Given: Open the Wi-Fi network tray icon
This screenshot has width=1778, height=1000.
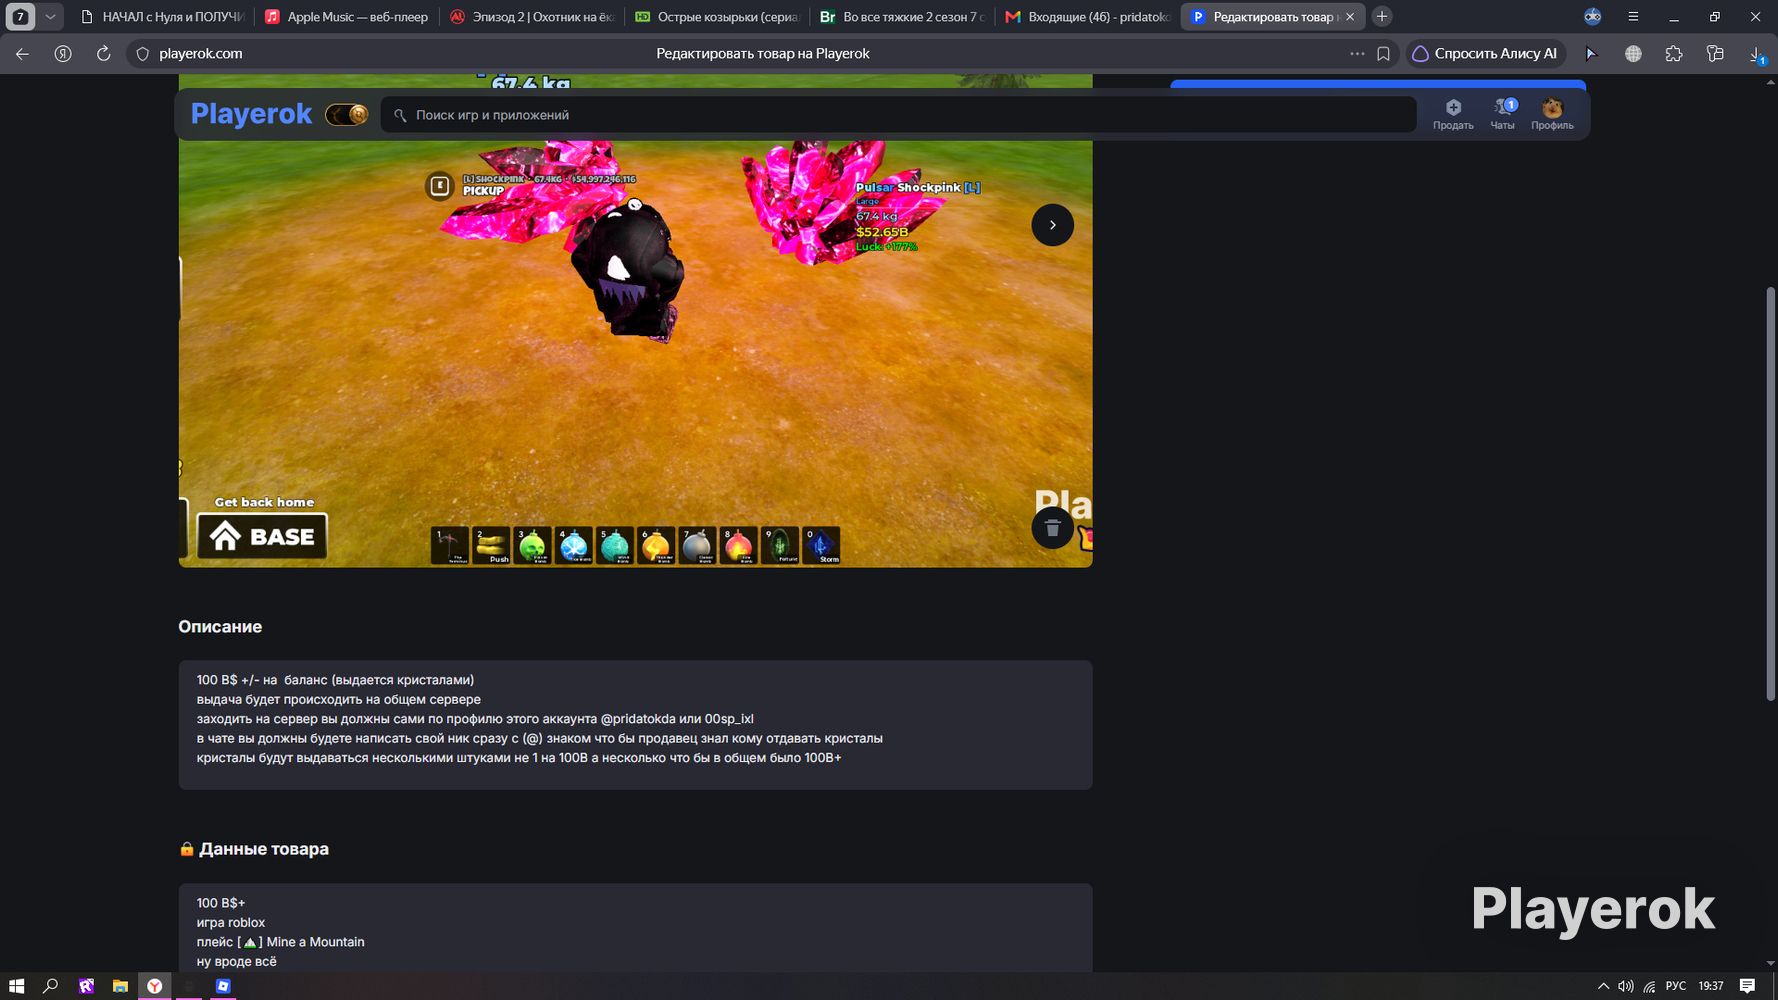Looking at the screenshot, I should (x=1650, y=986).
